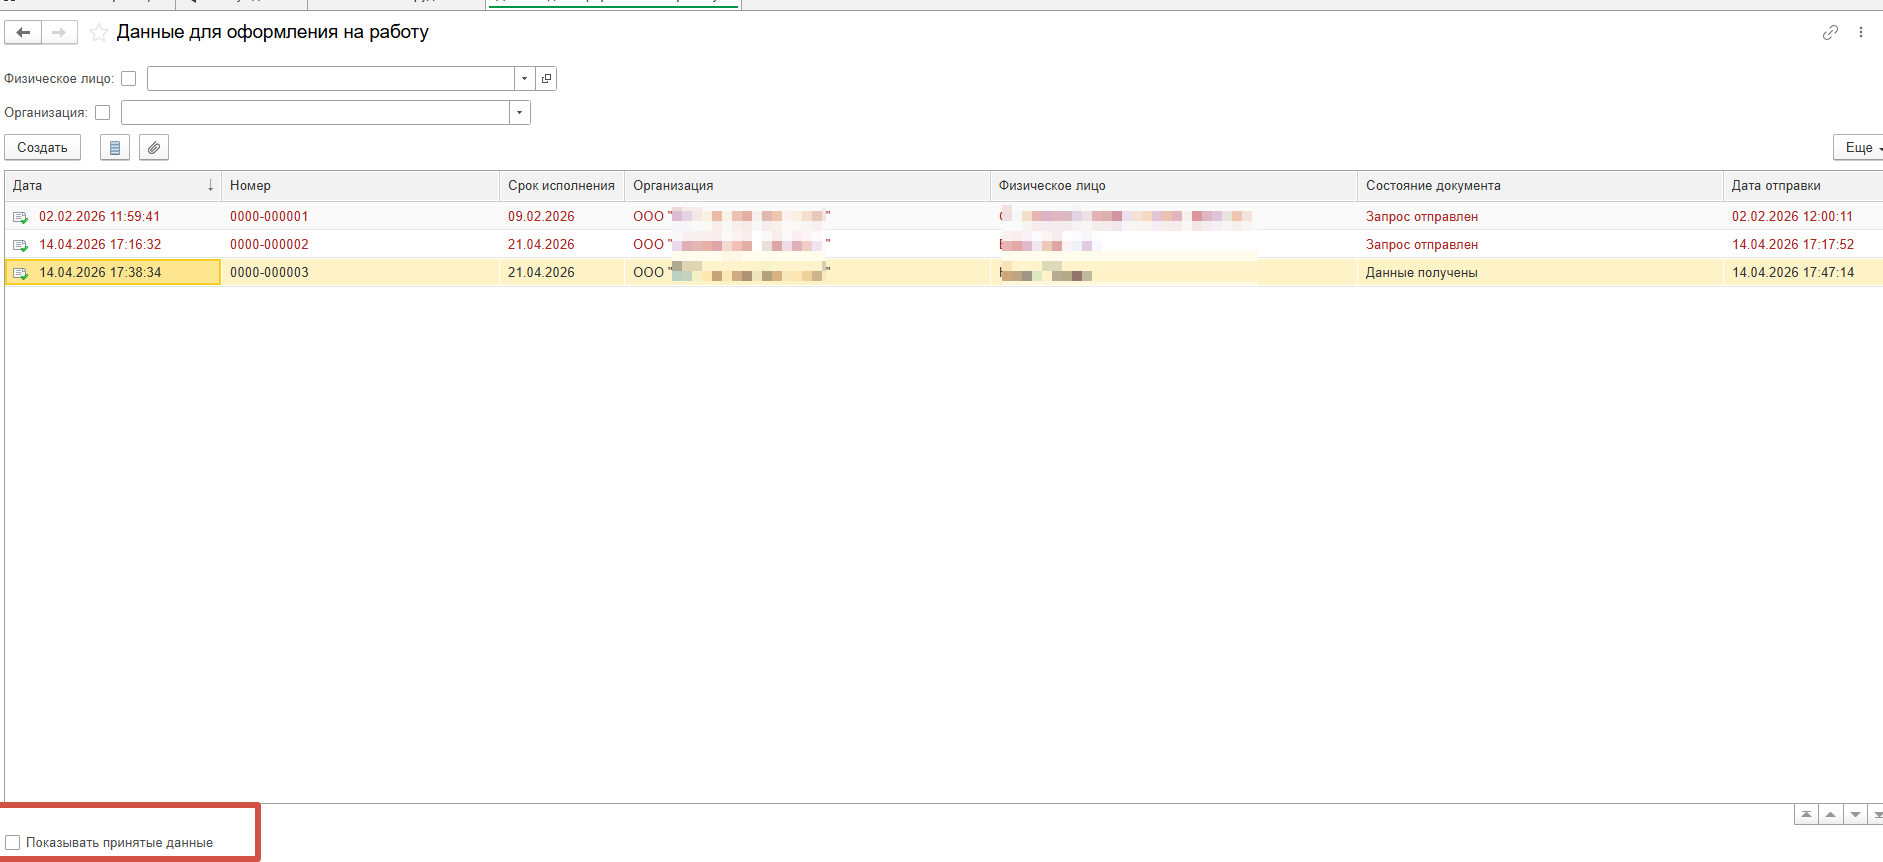Open the Еще dropdown menu
Image resolution: width=1883 pixels, height=862 pixels.
coord(1859,148)
